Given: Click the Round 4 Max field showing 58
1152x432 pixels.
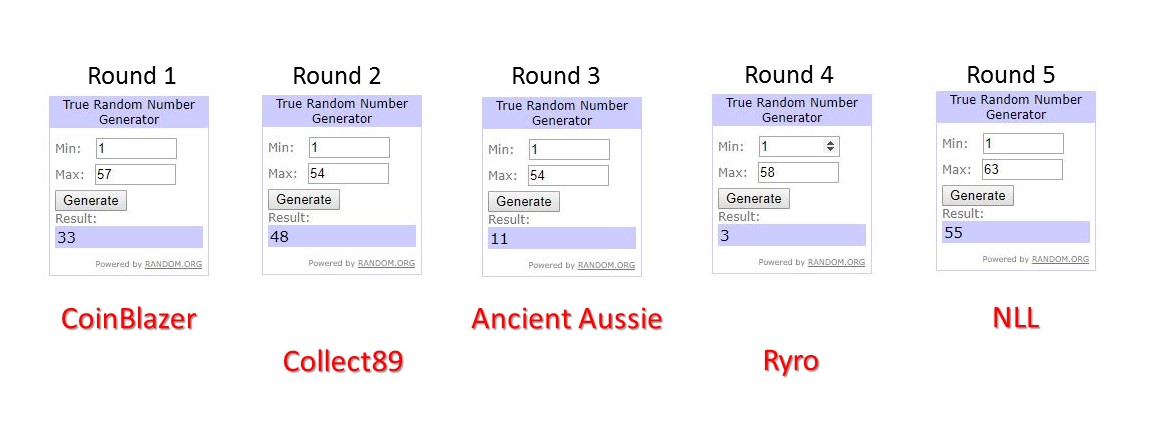Looking at the screenshot, I should pyautogui.click(x=798, y=172).
